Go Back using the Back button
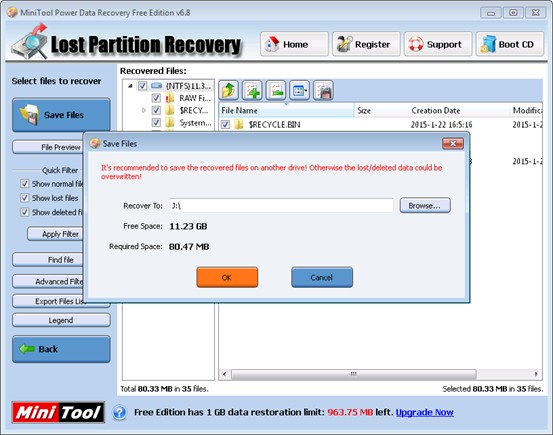 pos(61,349)
